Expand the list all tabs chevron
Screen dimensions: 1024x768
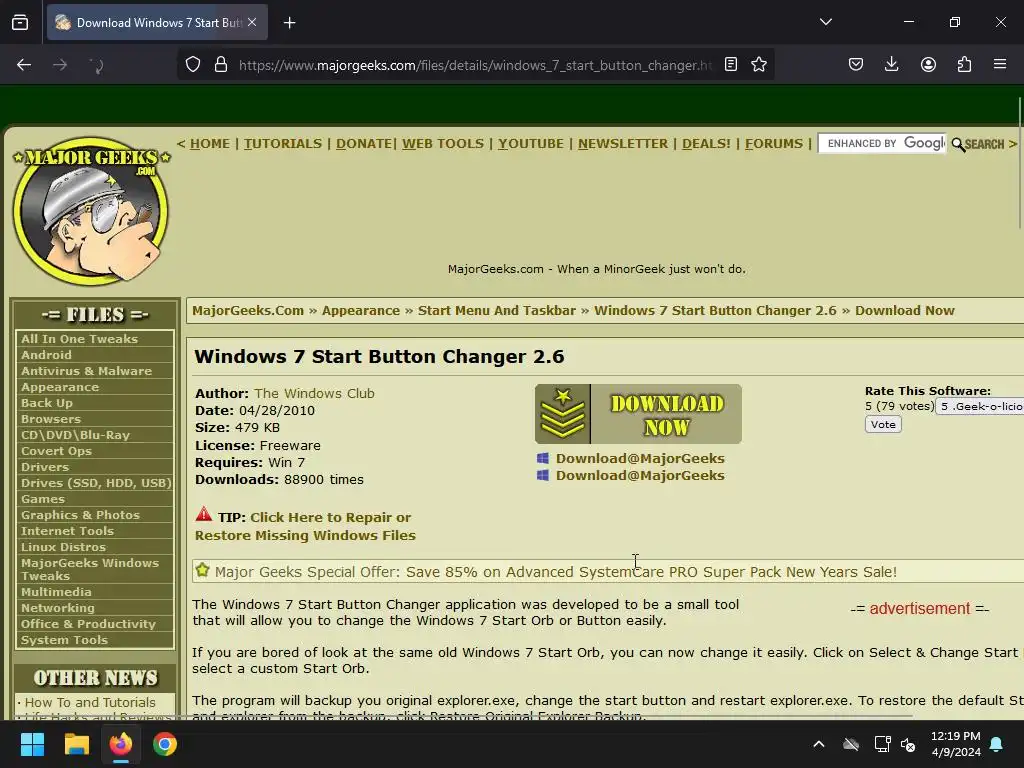pos(825,22)
